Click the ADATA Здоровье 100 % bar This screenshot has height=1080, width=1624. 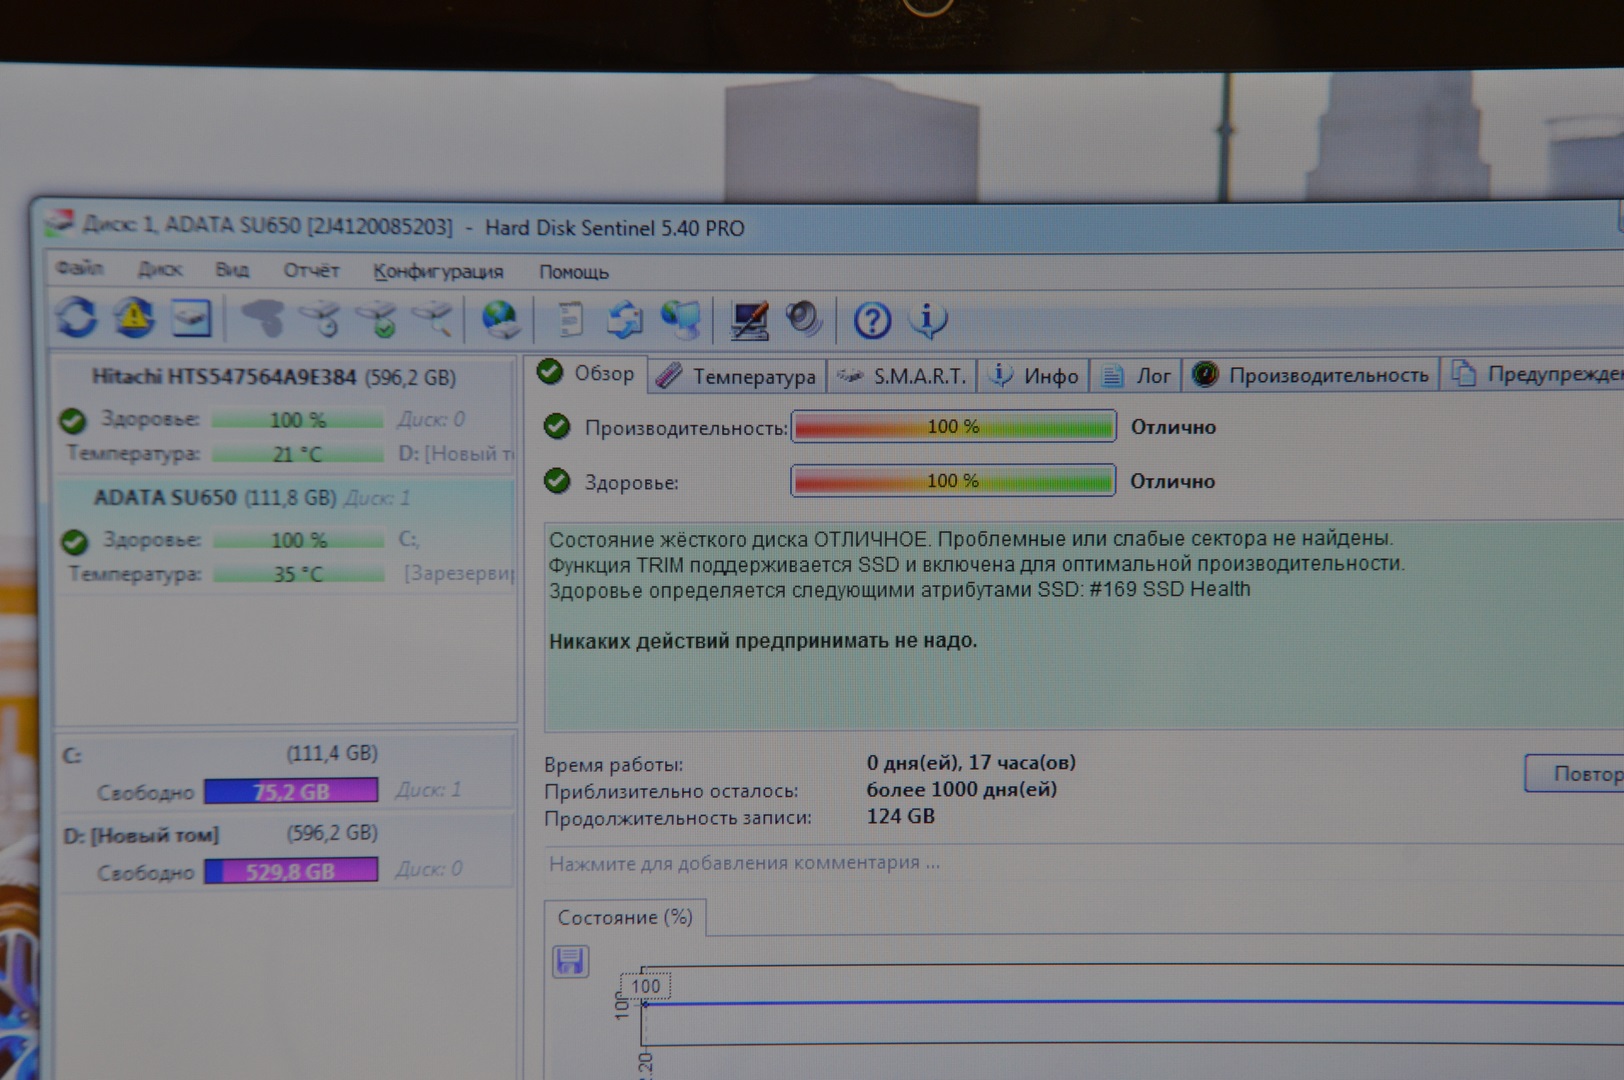coord(299,540)
